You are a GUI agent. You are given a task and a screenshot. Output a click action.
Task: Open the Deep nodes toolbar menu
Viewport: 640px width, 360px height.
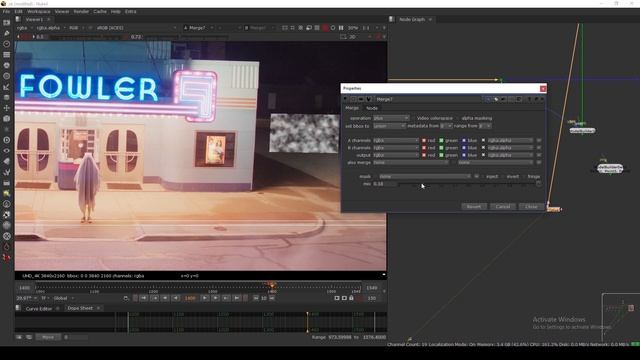7,140
